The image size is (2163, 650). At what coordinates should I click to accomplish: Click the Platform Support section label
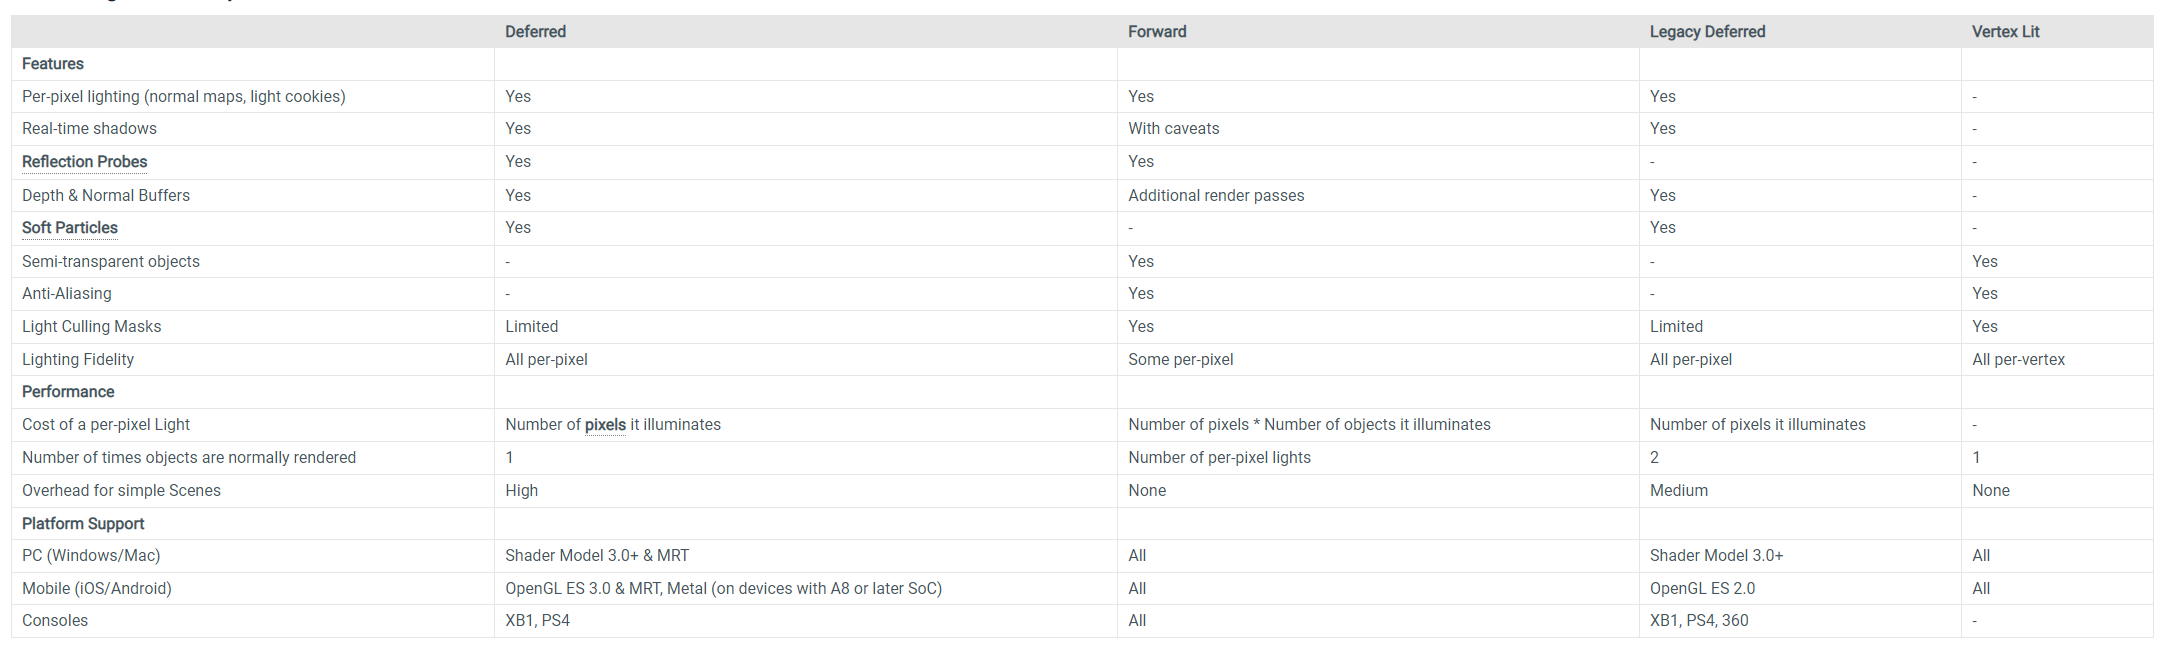click(83, 524)
